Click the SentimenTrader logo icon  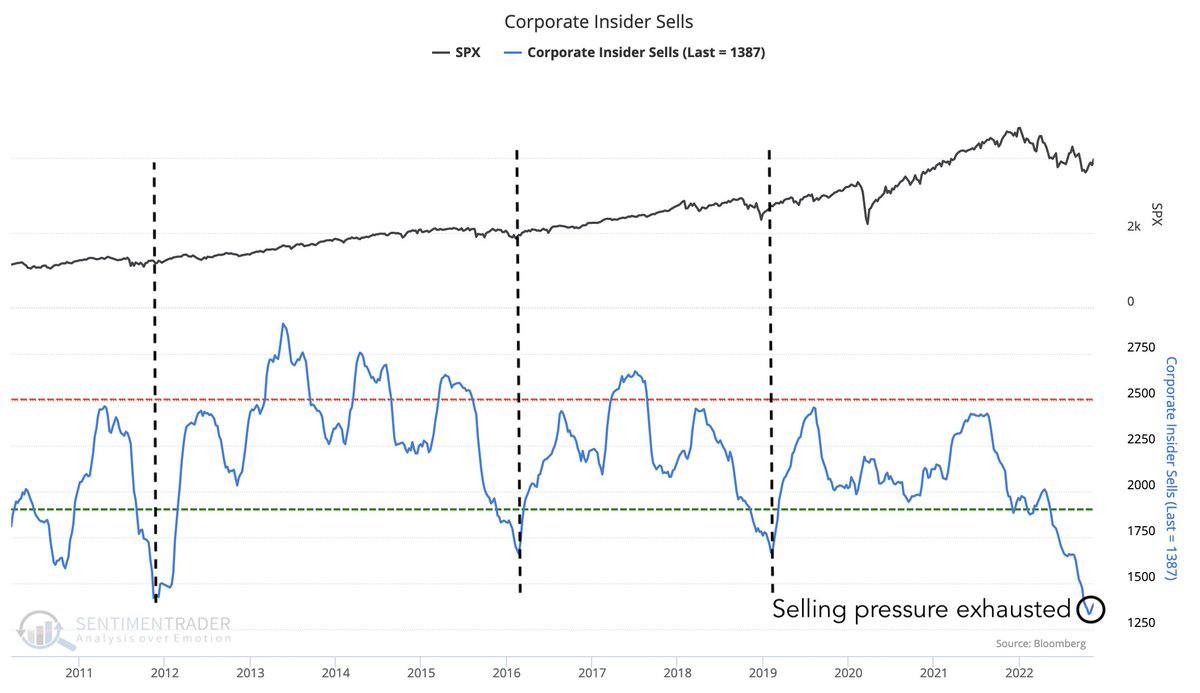point(42,629)
